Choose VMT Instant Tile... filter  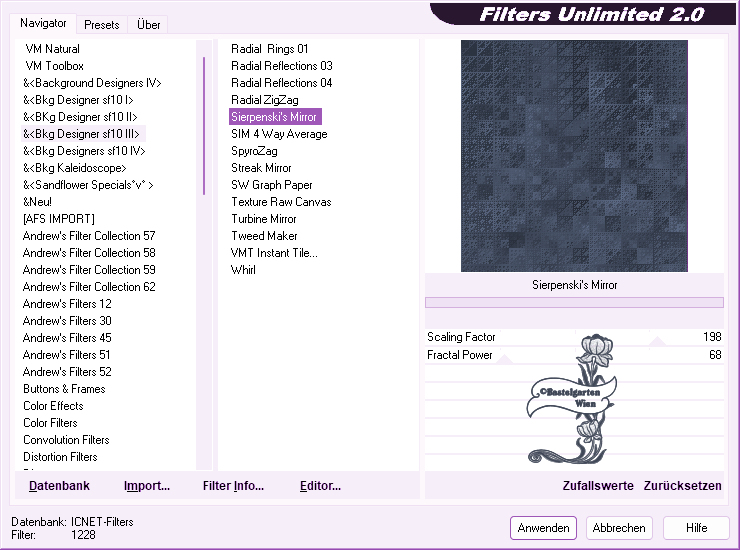[x=274, y=253]
